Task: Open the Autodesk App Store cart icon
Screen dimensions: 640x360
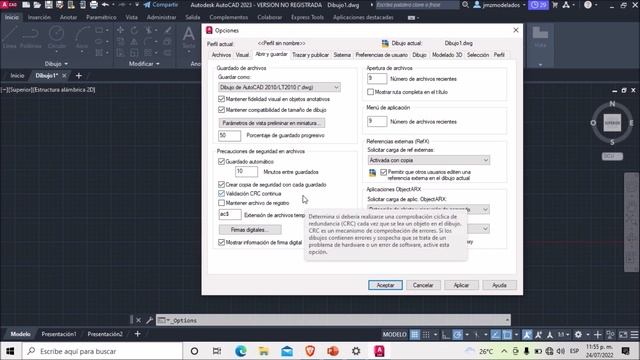Action: coord(555,5)
